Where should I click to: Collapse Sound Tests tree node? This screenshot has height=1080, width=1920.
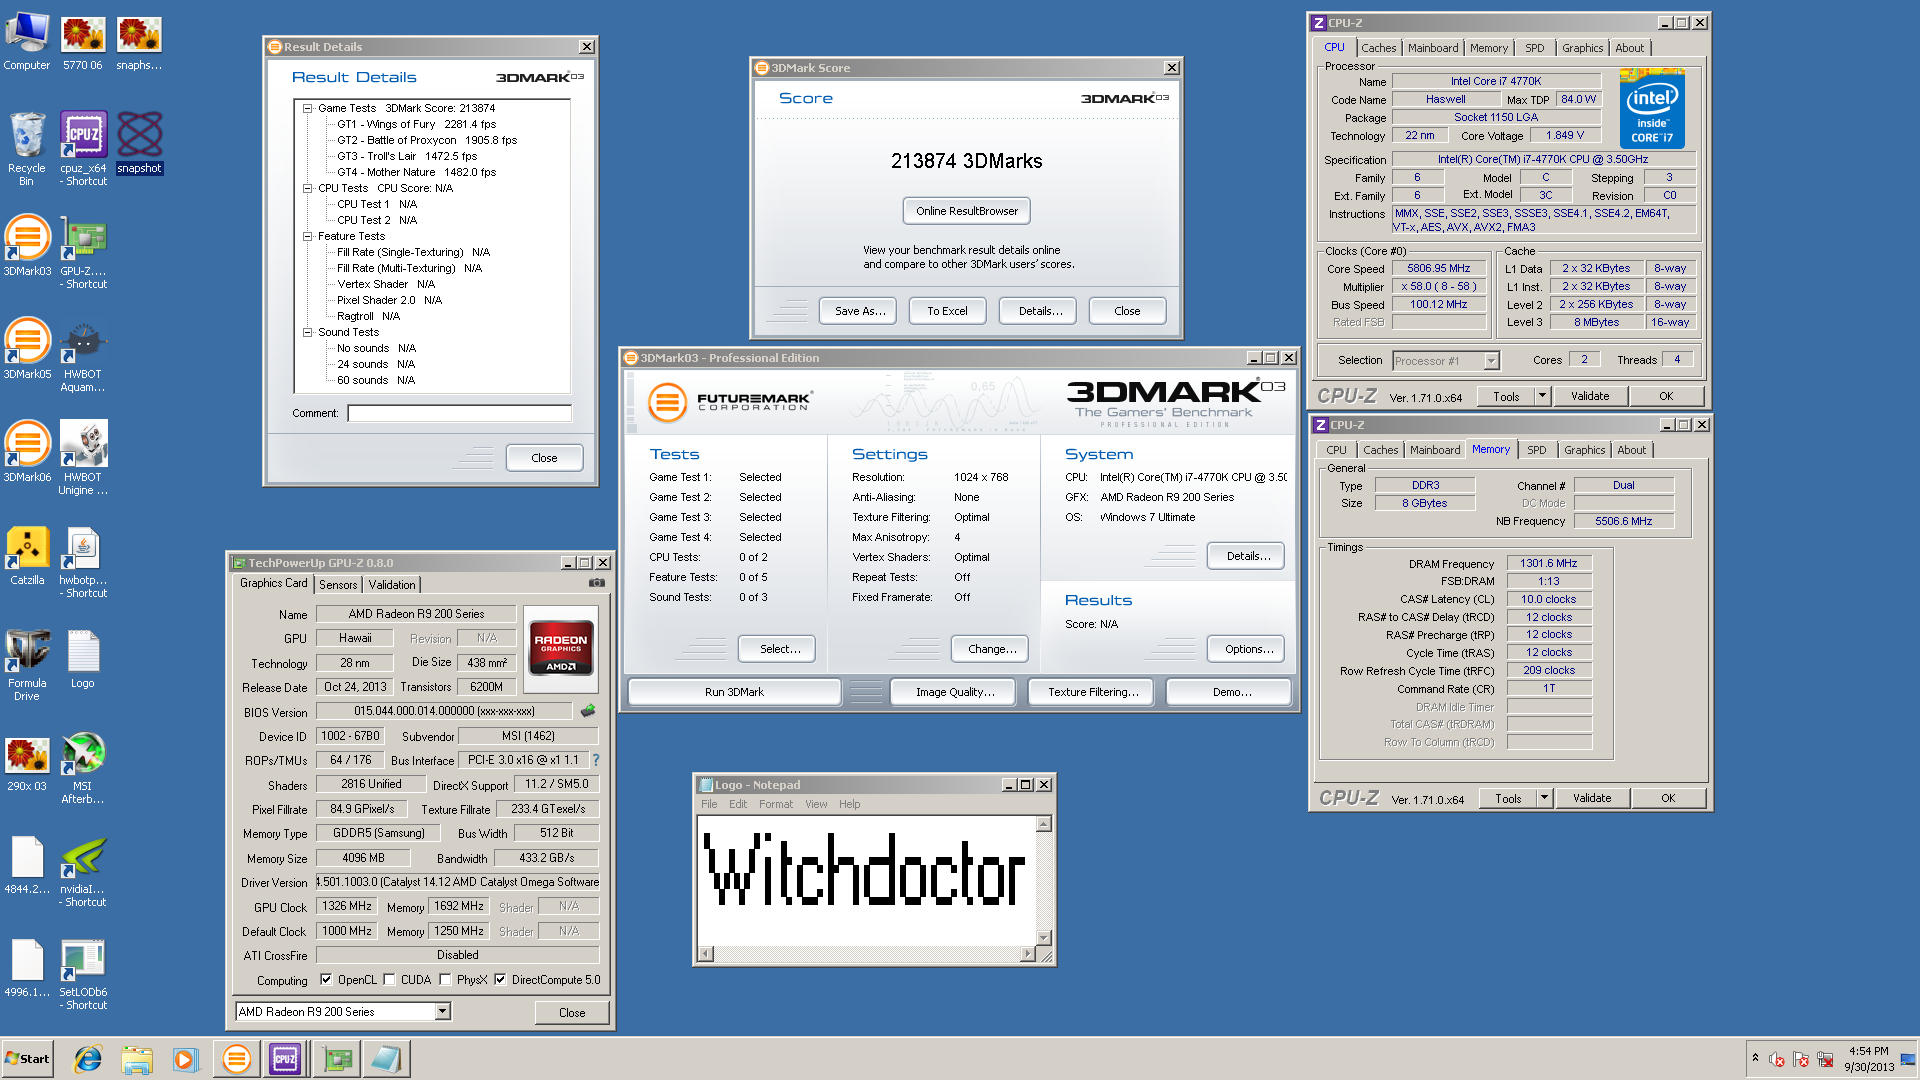[x=308, y=332]
